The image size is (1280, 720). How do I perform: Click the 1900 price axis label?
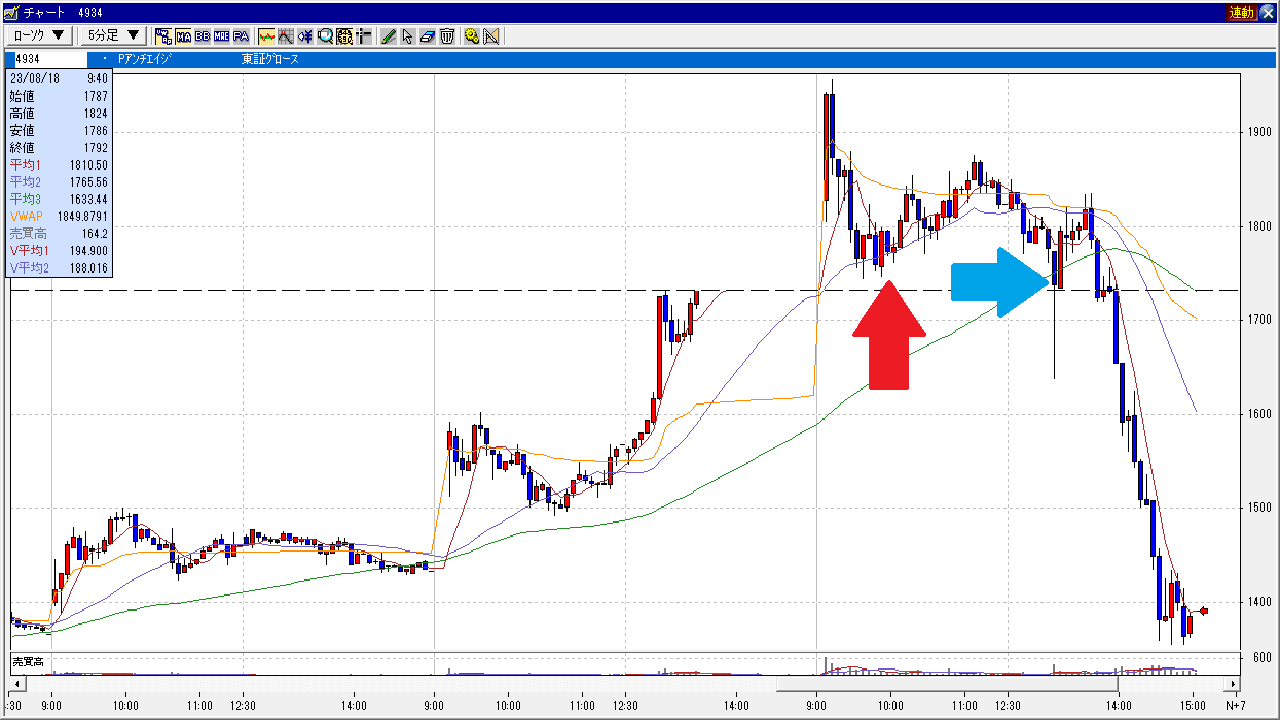tap(1259, 132)
